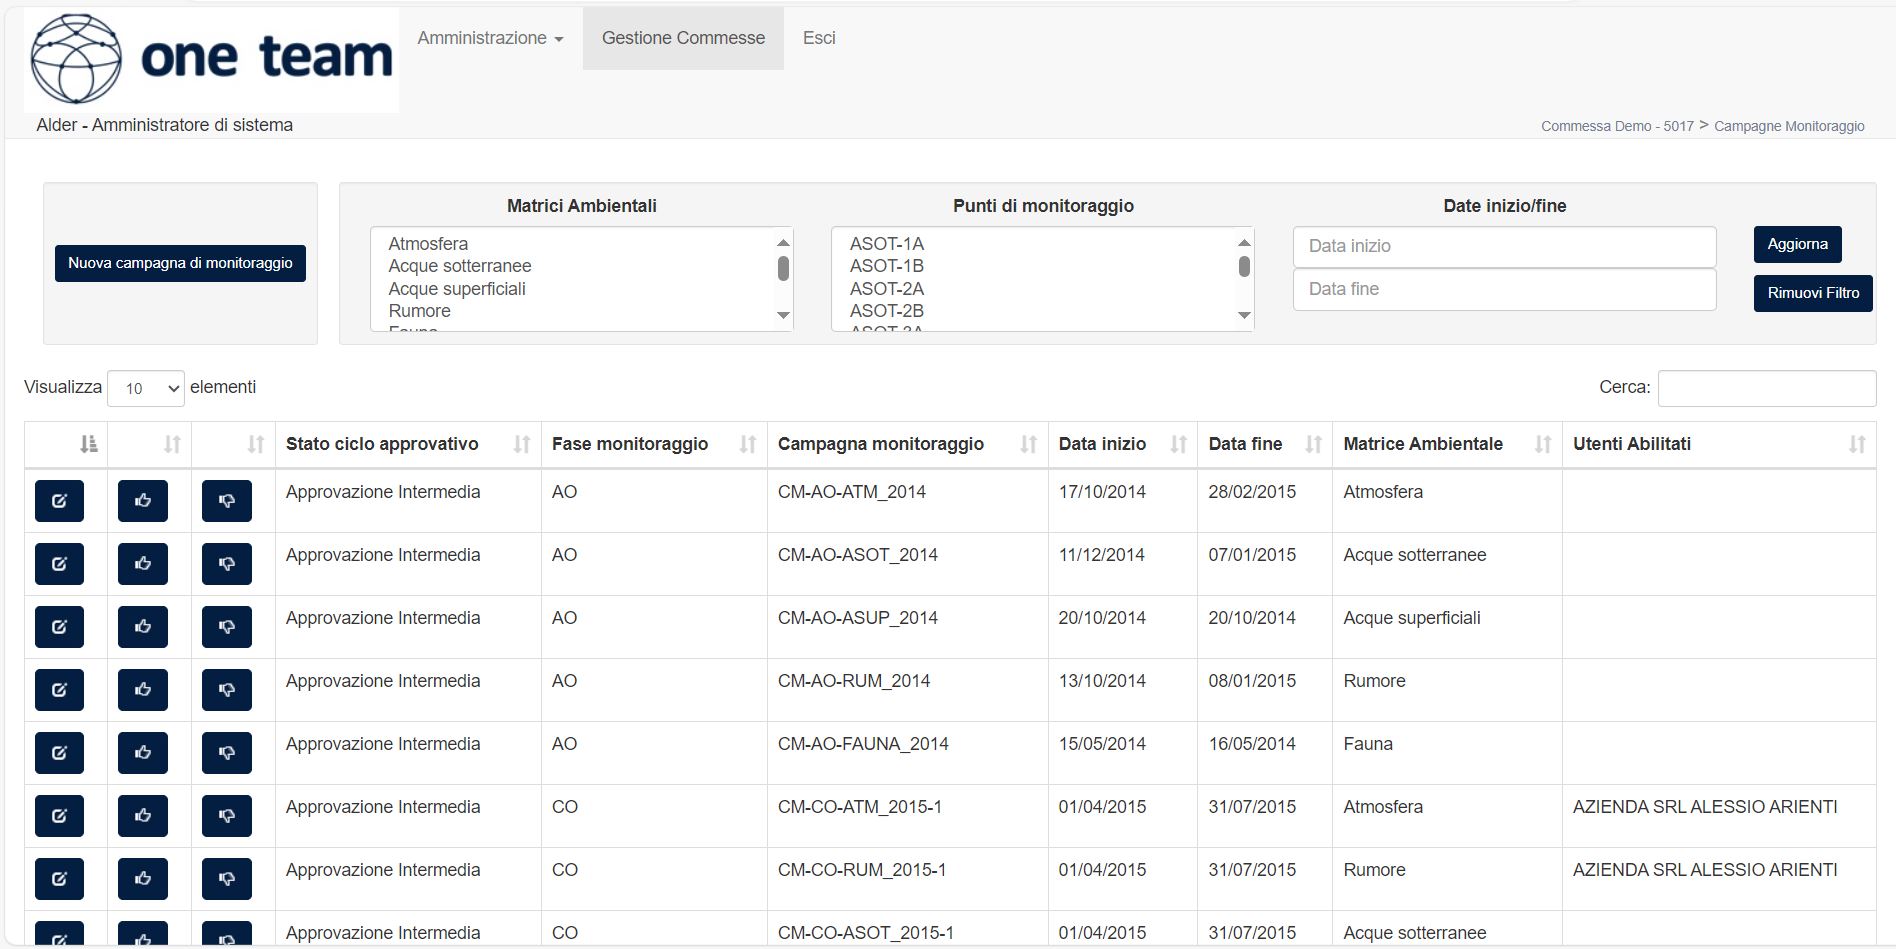Approve campaign CM-AO-ATM_2014 with thumbs up
The width and height of the screenshot is (1896, 949).
coord(143,501)
